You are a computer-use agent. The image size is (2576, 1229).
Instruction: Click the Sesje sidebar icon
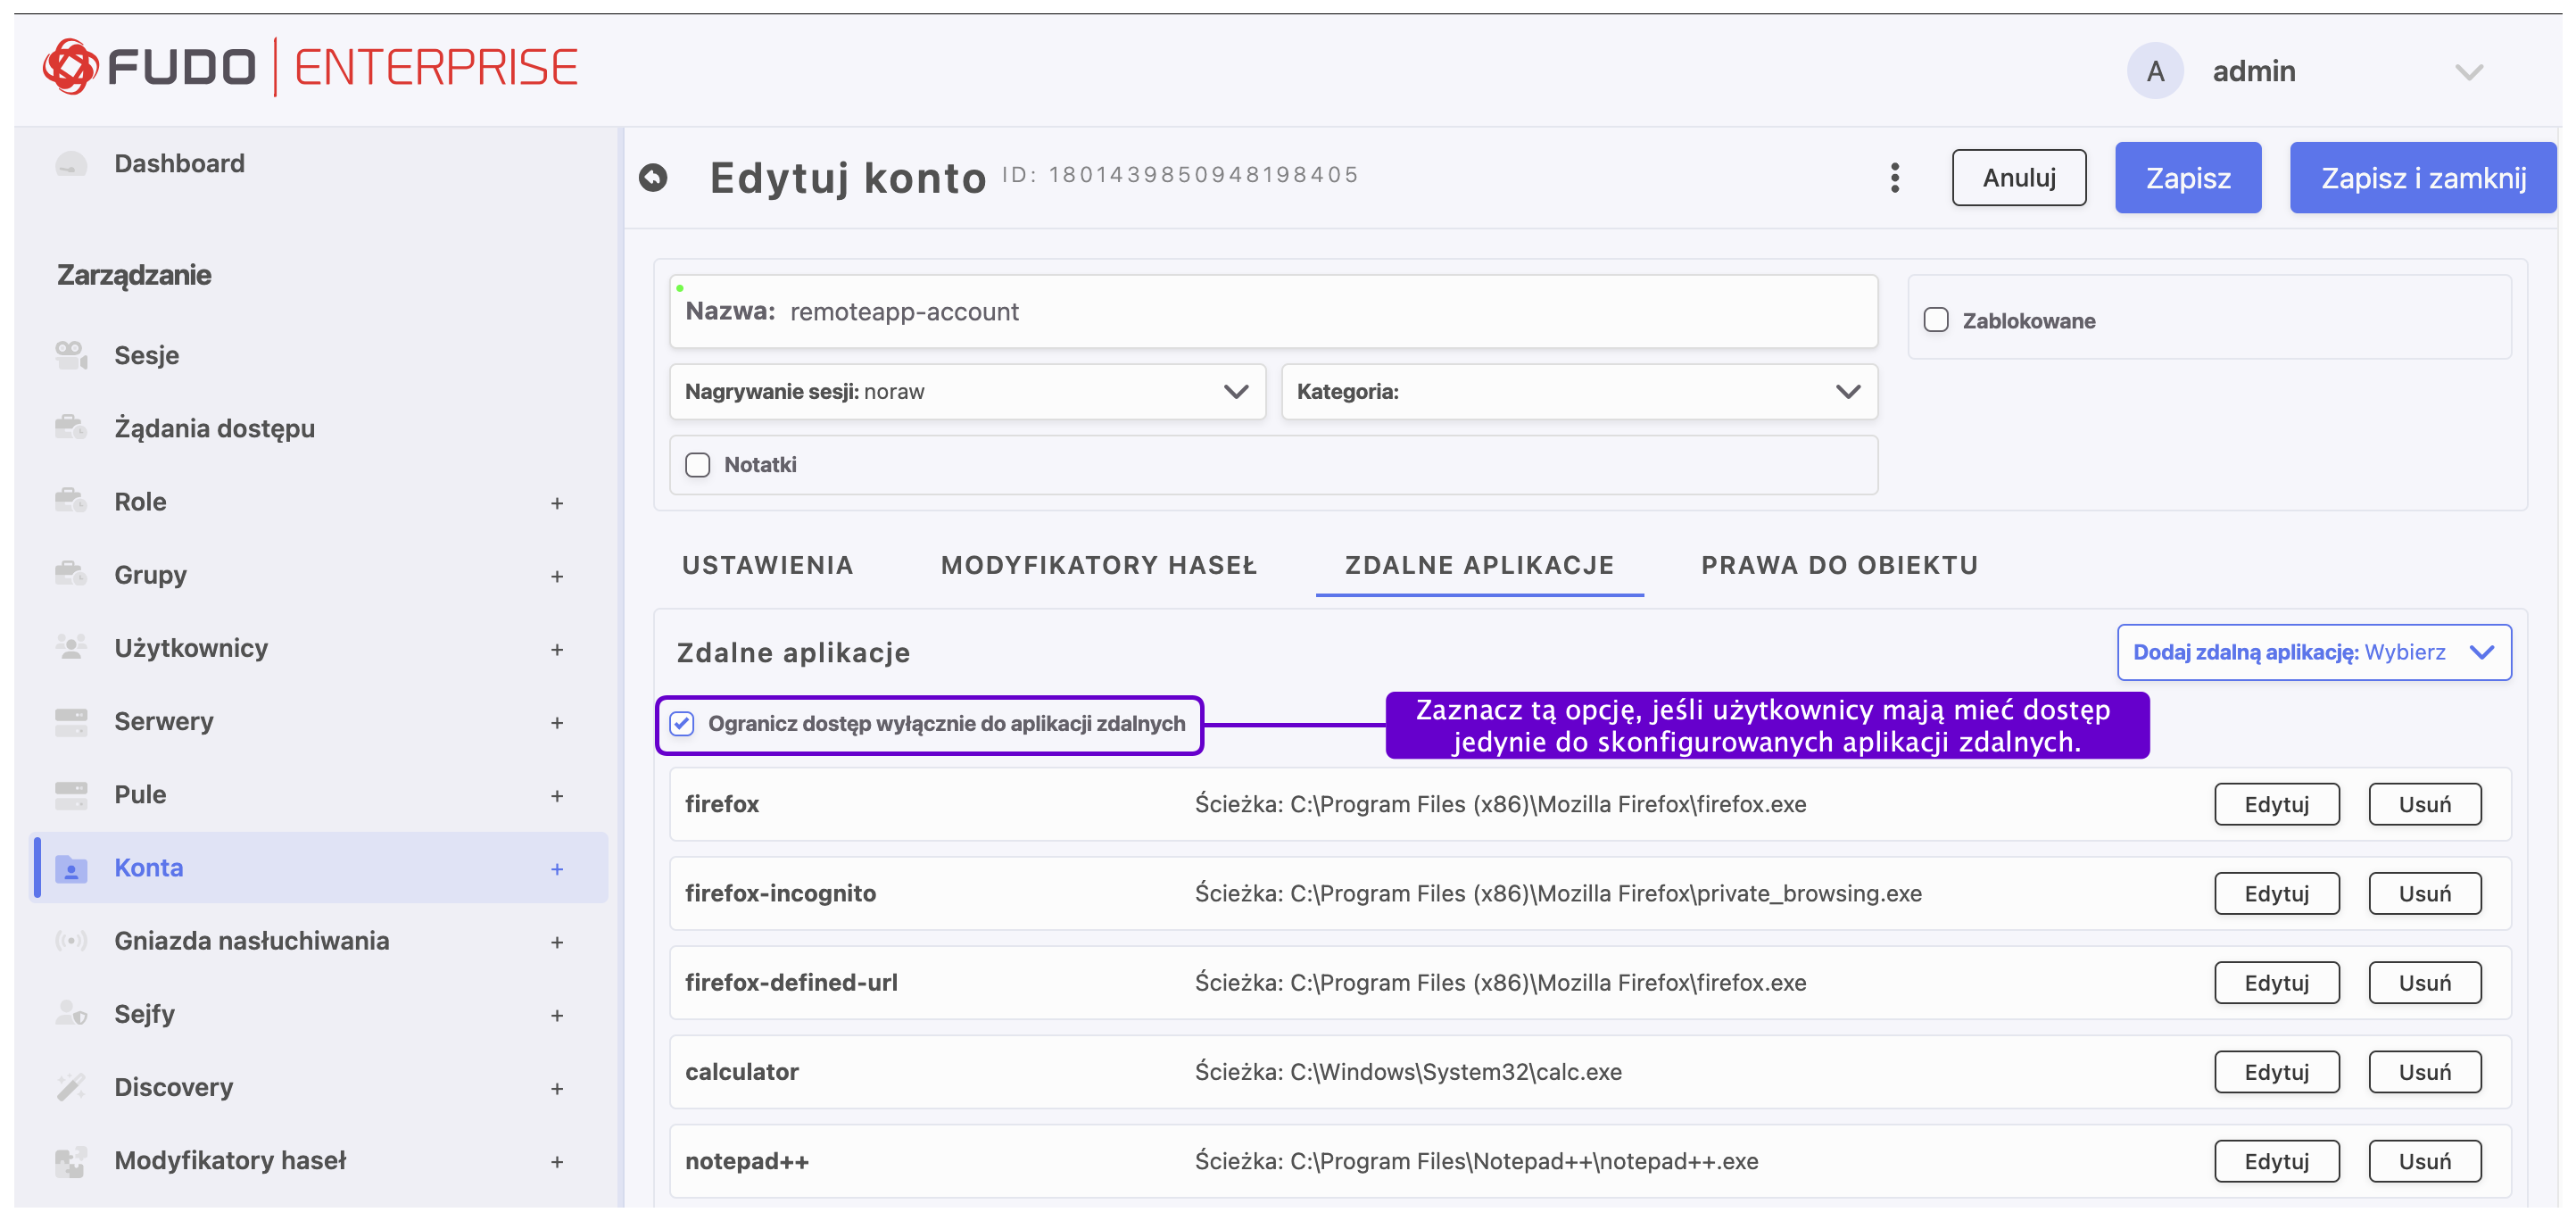click(x=71, y=355)
